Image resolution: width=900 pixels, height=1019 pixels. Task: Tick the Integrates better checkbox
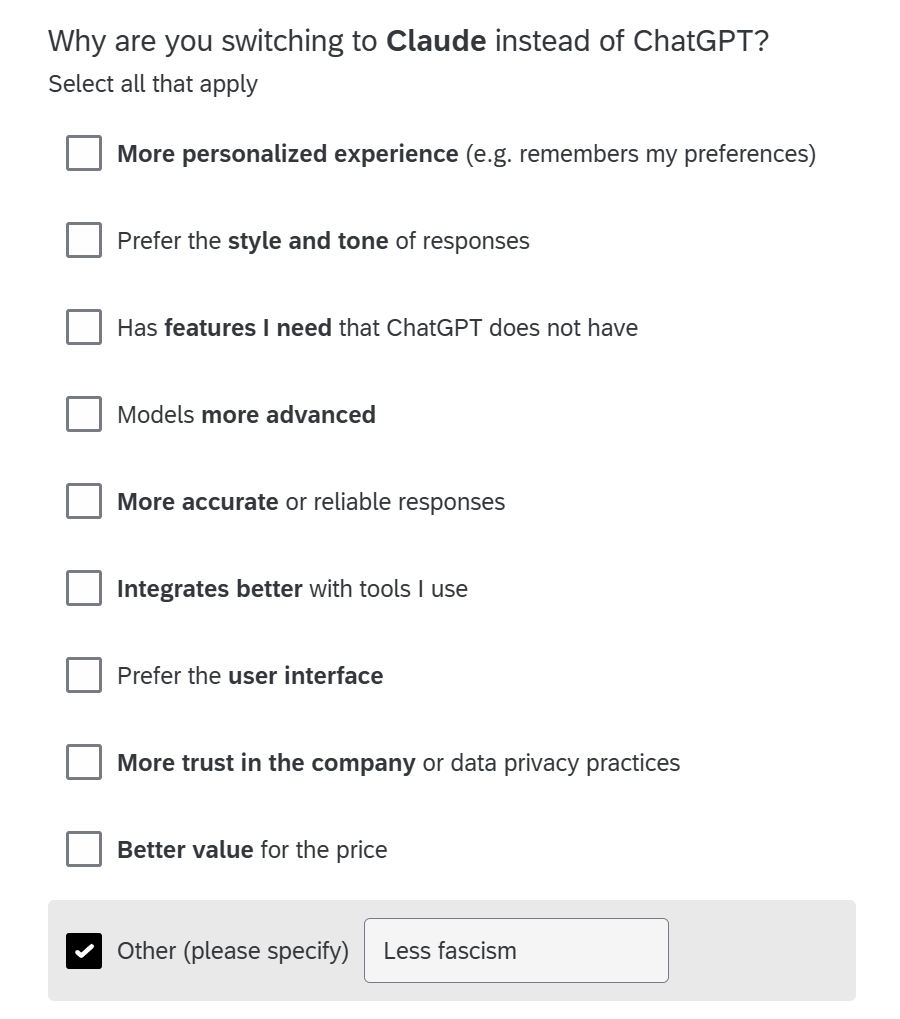[x=84, y=589]
